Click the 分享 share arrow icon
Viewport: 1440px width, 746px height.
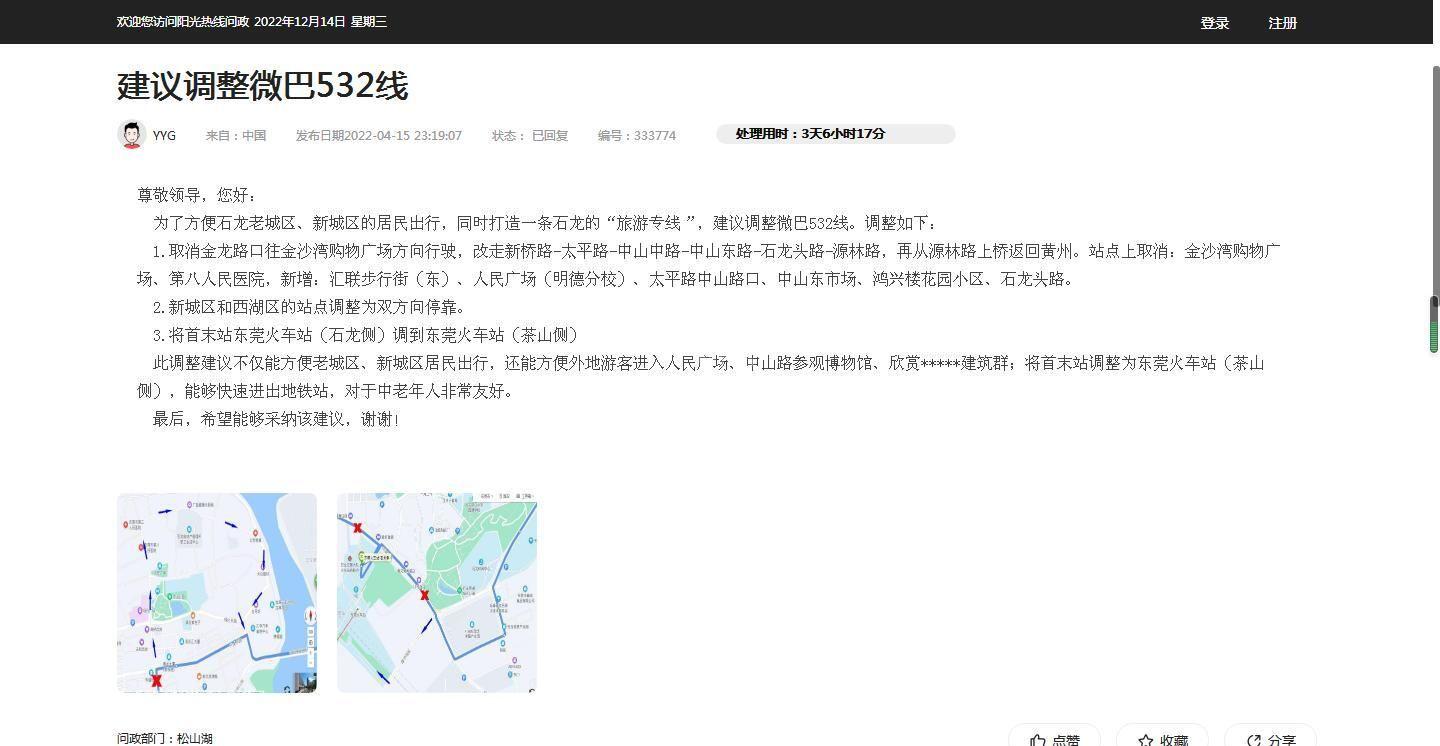tap(1254, 741)
